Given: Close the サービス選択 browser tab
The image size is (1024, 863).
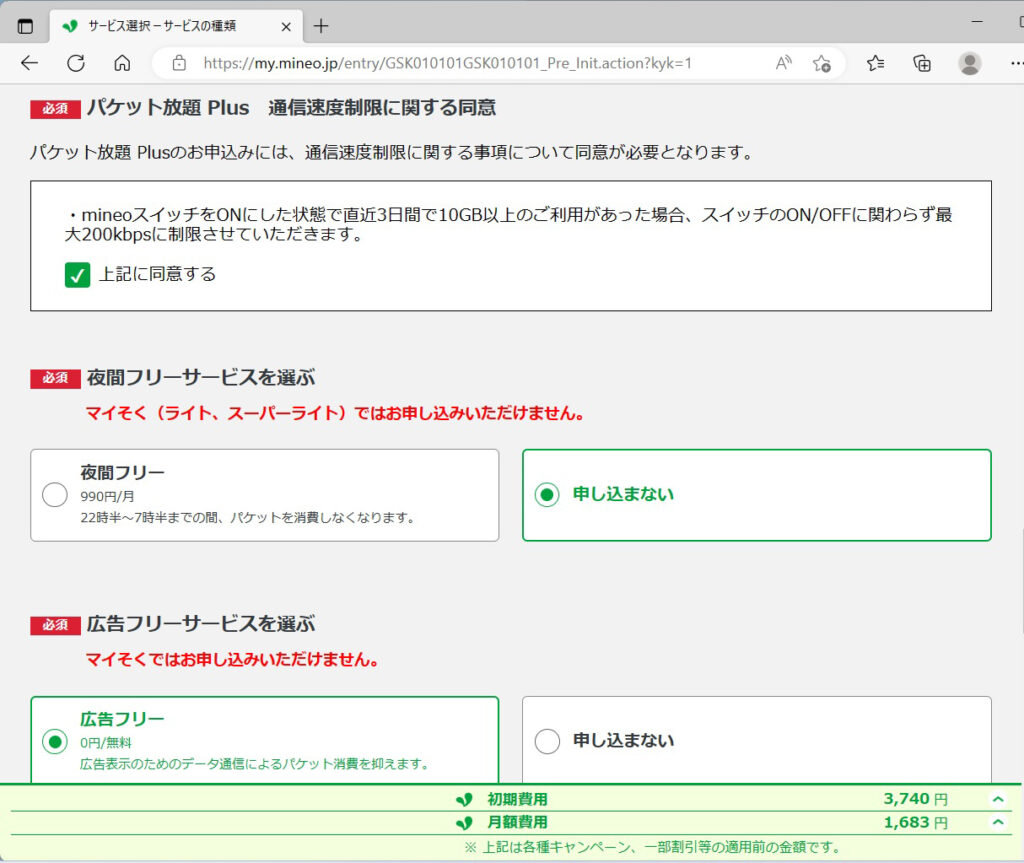Looking at the screenshot, I should coord(286,27).
